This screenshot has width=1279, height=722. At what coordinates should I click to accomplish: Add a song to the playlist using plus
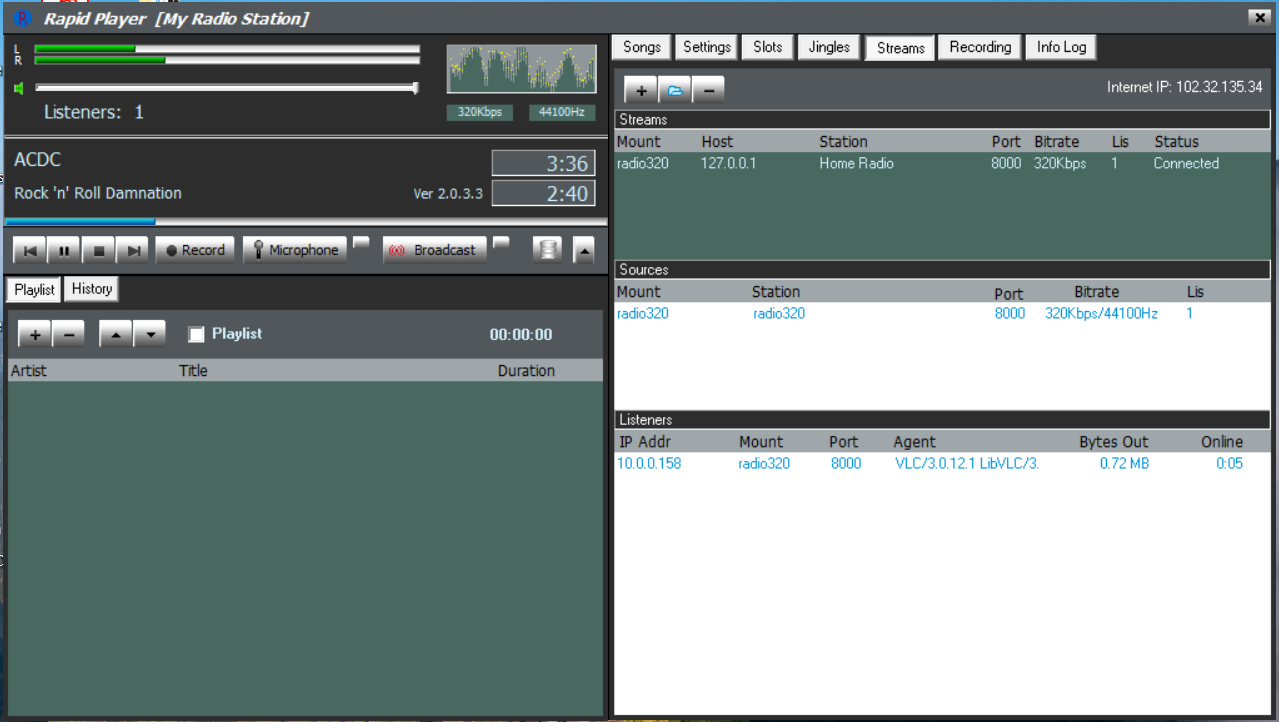coord(34,335)
